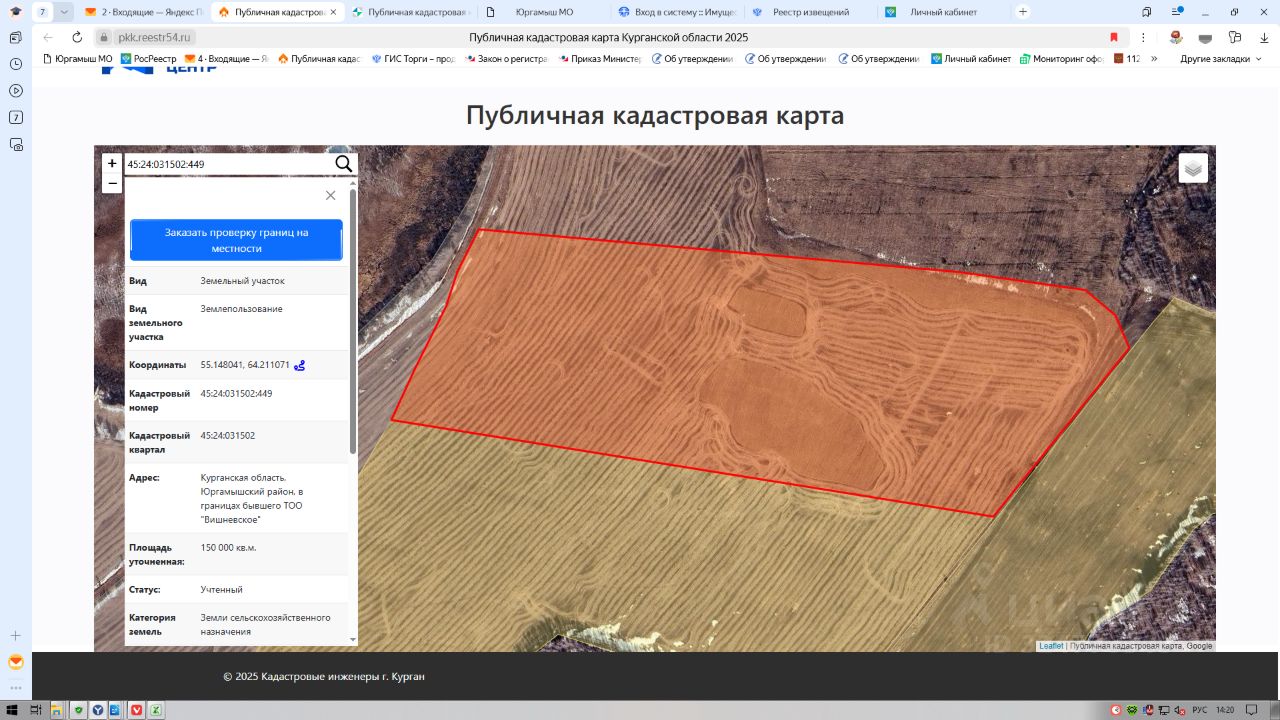
Task: Click the status value Учтенный
Action: coord(221,590)
